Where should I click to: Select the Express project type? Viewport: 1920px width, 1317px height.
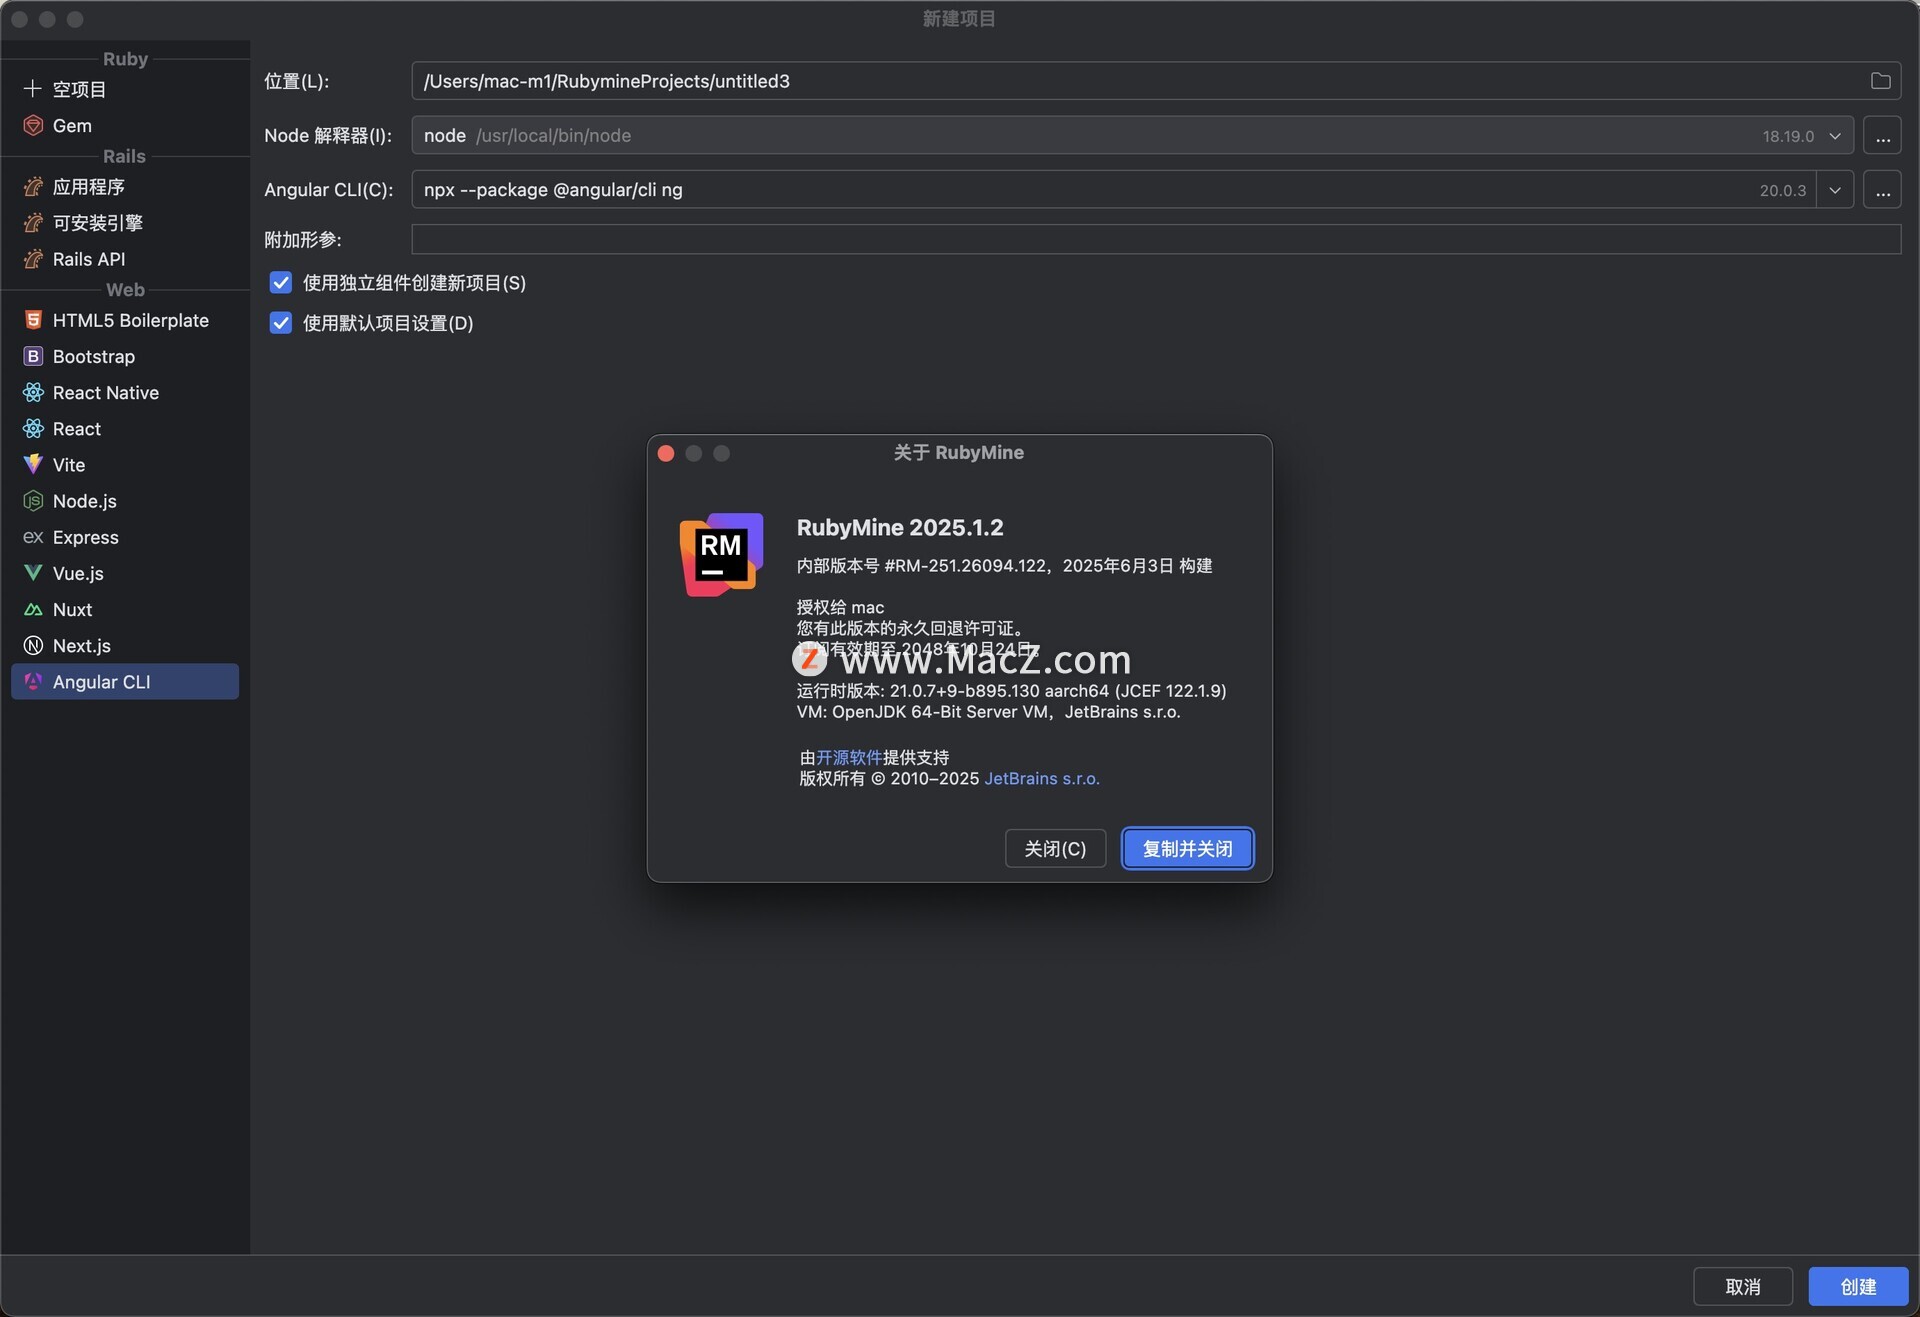pos(125,537)
